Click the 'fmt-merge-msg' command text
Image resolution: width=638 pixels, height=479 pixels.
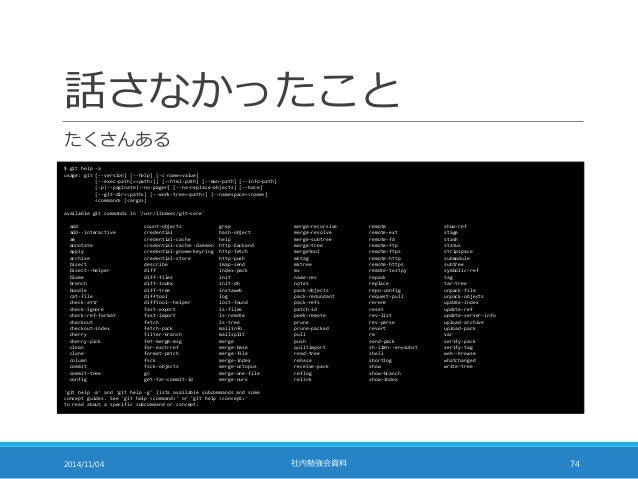[163, 342]
